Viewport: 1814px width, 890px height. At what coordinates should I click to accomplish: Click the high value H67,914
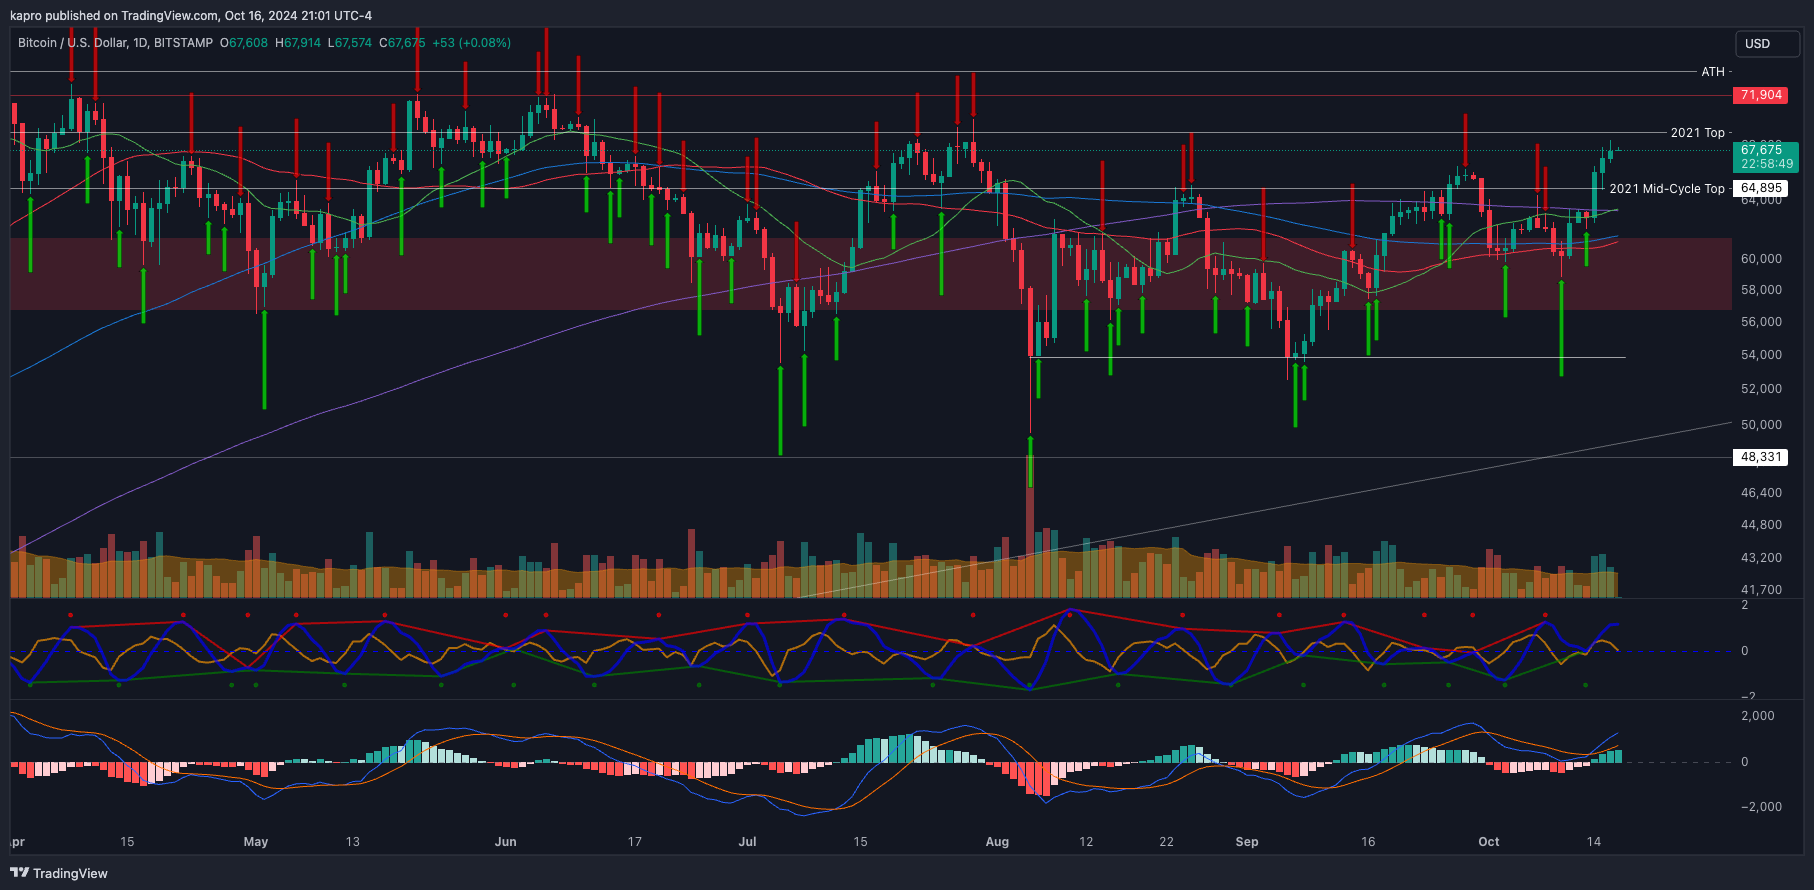[x=298, y=43]
